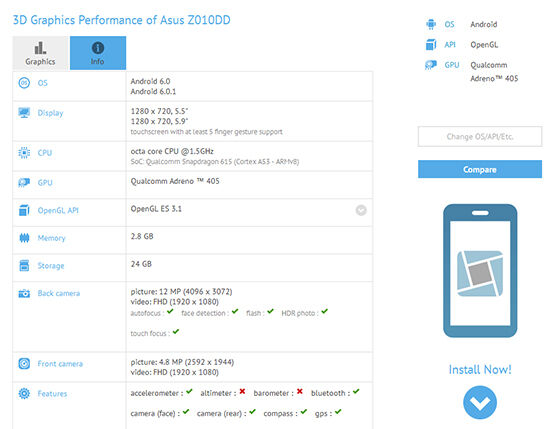Click the 'Android' value in sidebar
The height and width of the screenshot is (429, 550).
(484, 24)
